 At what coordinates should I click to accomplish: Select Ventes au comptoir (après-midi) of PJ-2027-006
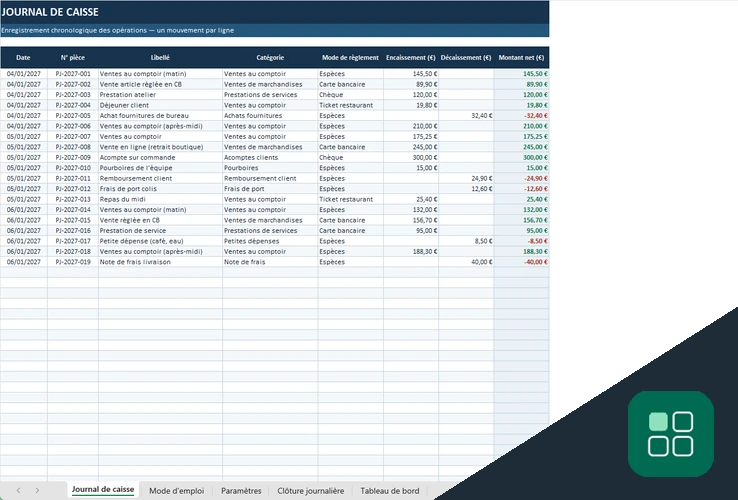(x=160, y=126)
